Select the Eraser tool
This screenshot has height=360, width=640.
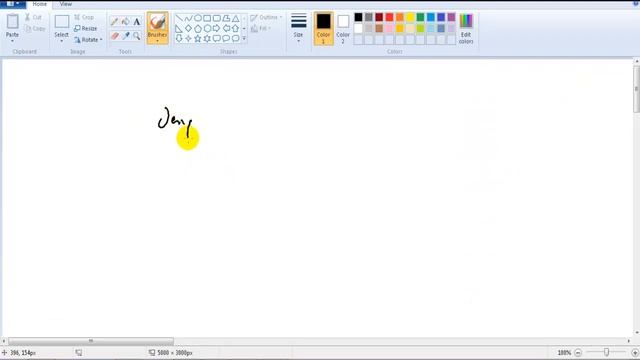[x=115, y=36]
